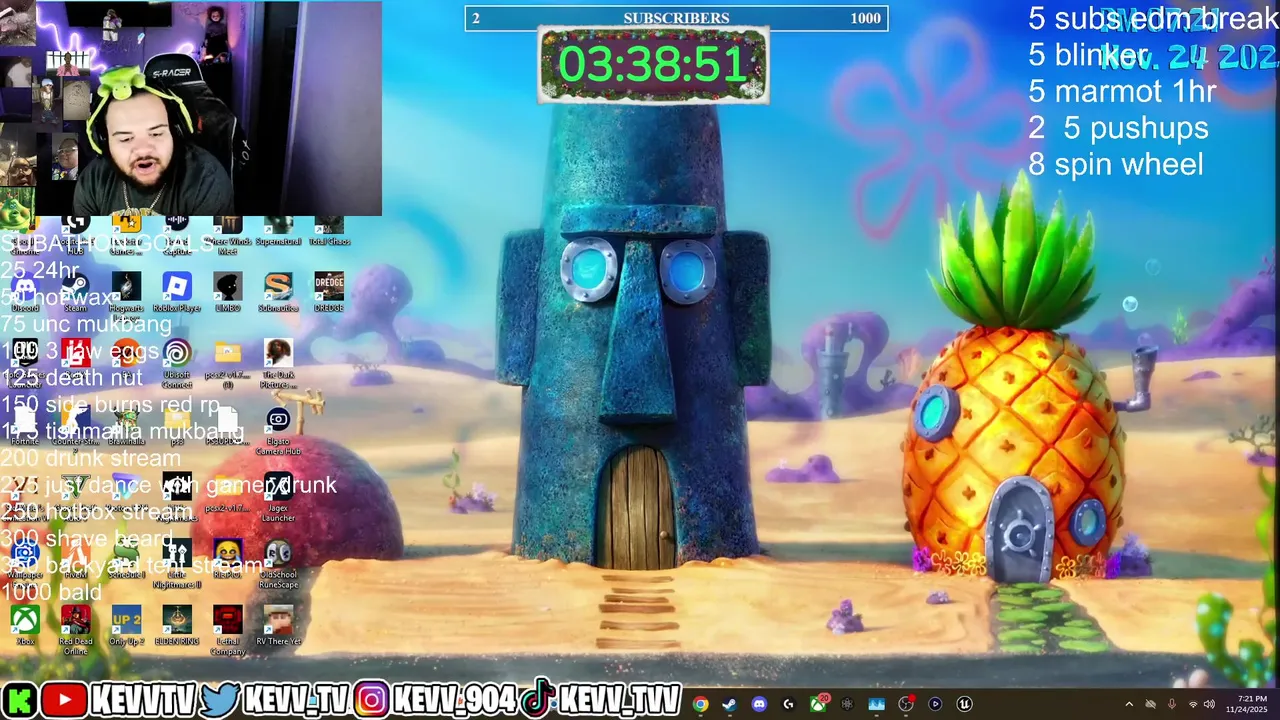Screen dimensions: 1280x720
Task: Open Discord from the taskbar
Action: click(x=759, y=704)
